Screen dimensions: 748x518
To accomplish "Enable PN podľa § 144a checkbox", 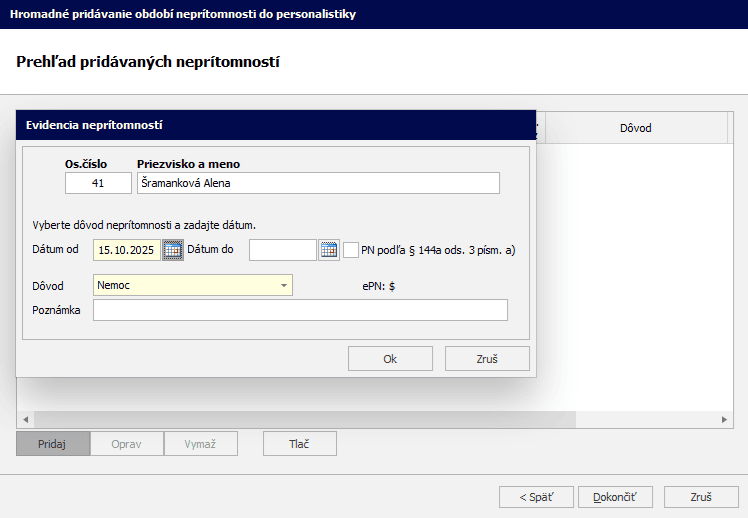I will pyautogui.click(x=351, y=250).
